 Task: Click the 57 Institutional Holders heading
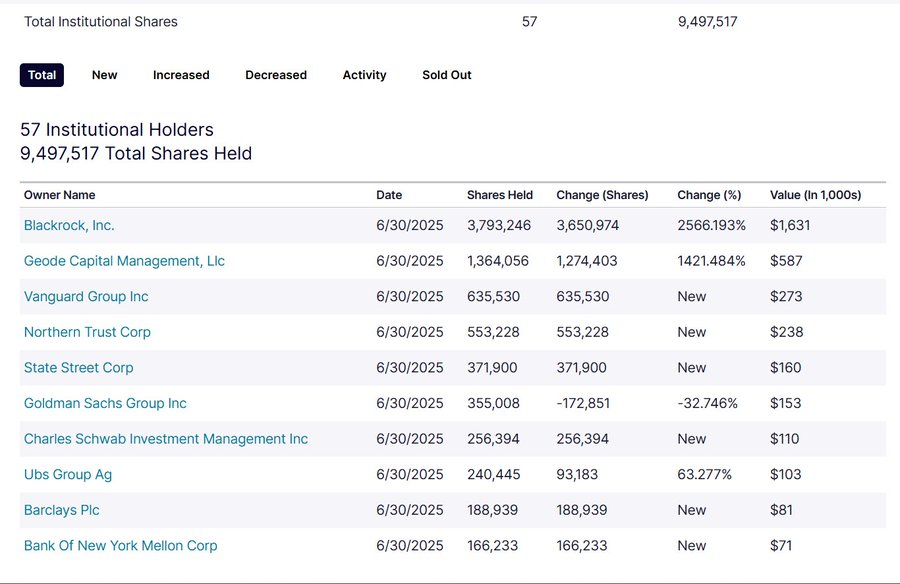click(x=117, y=130)
